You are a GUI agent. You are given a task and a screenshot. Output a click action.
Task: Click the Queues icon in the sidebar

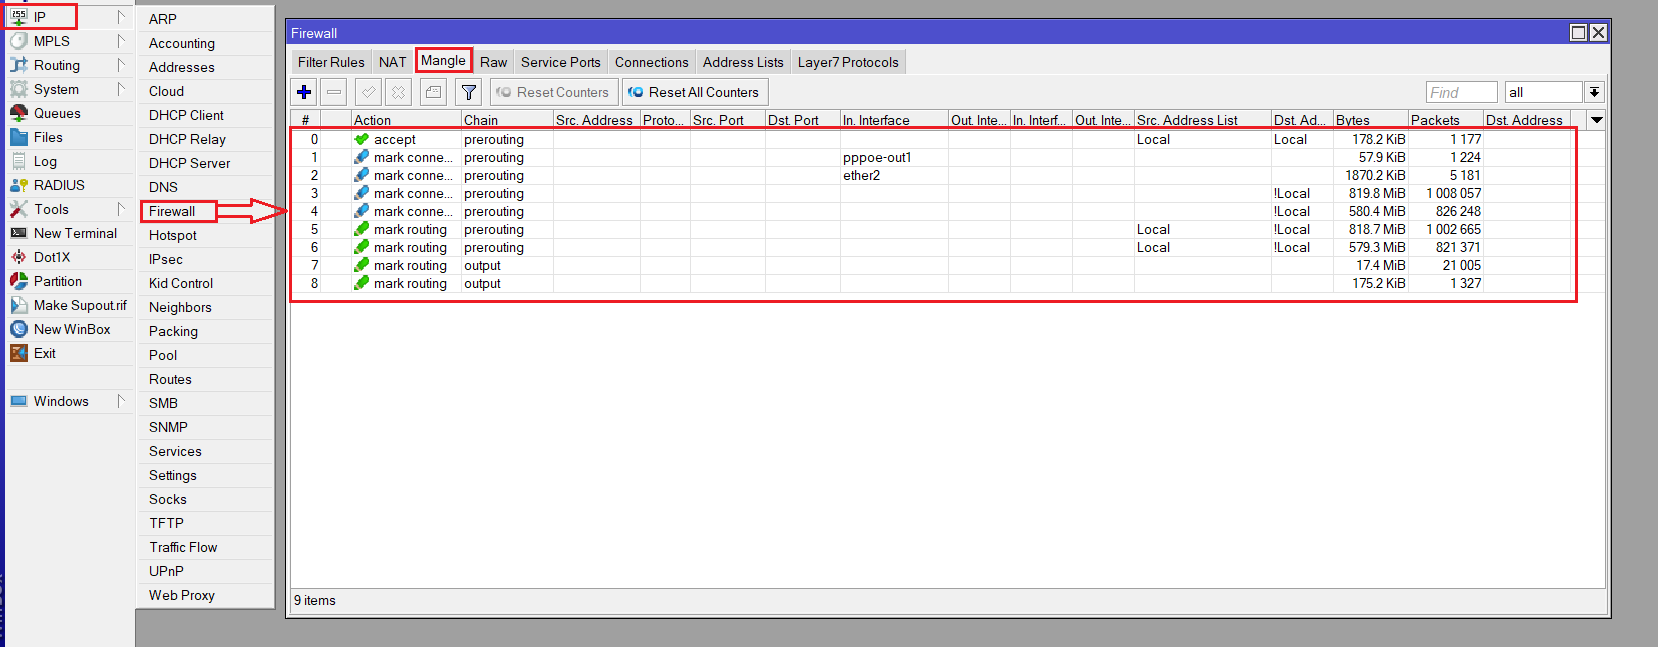[19, 113]
